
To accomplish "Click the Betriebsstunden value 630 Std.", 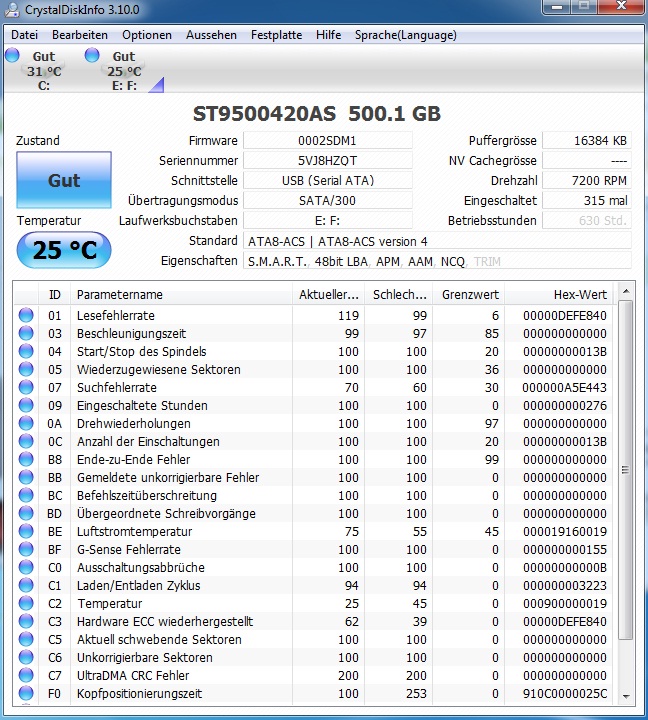I will tap(586, 220).
